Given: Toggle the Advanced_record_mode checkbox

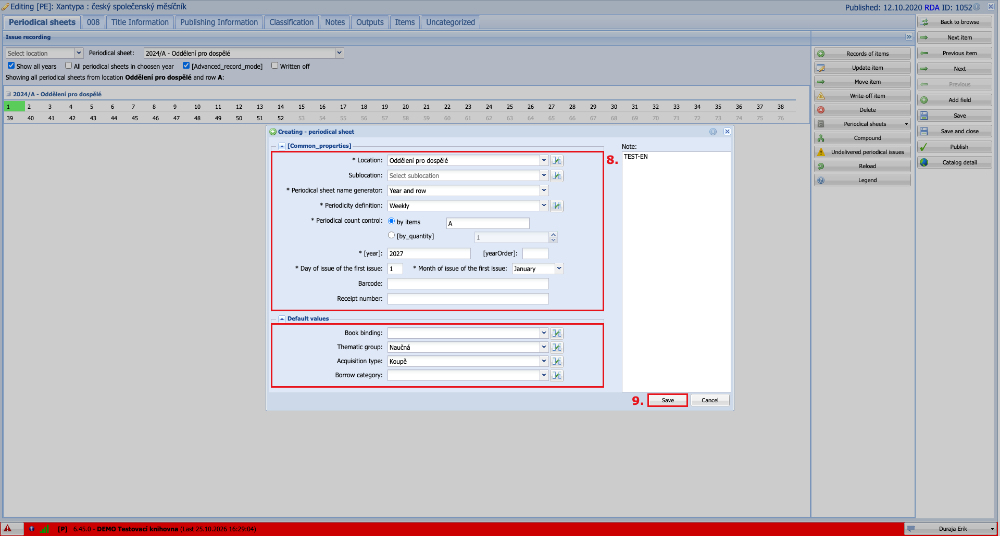Looking at the screenshot, I should tap(186, 66).
